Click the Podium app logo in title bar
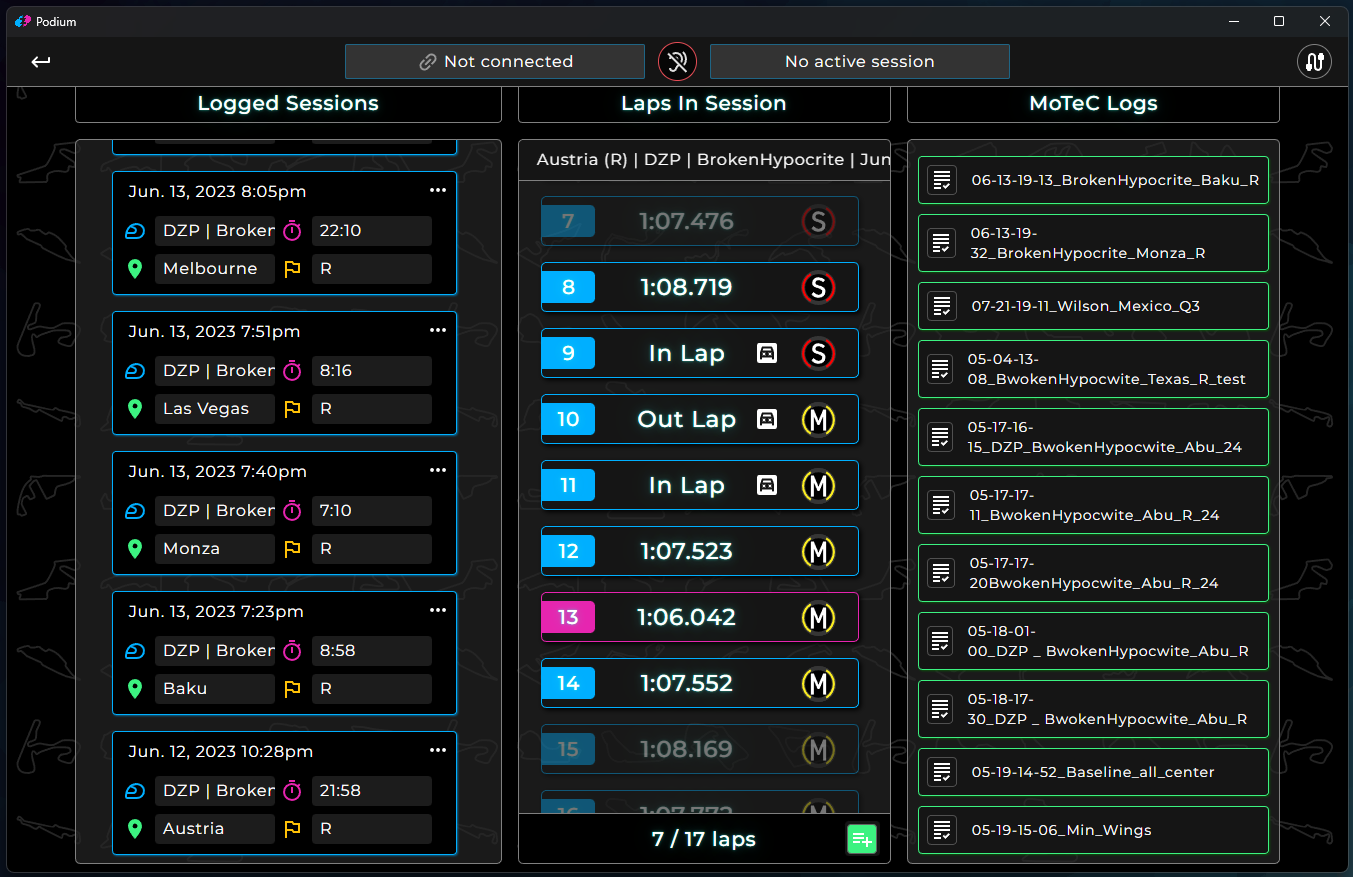 pos(23,21)
